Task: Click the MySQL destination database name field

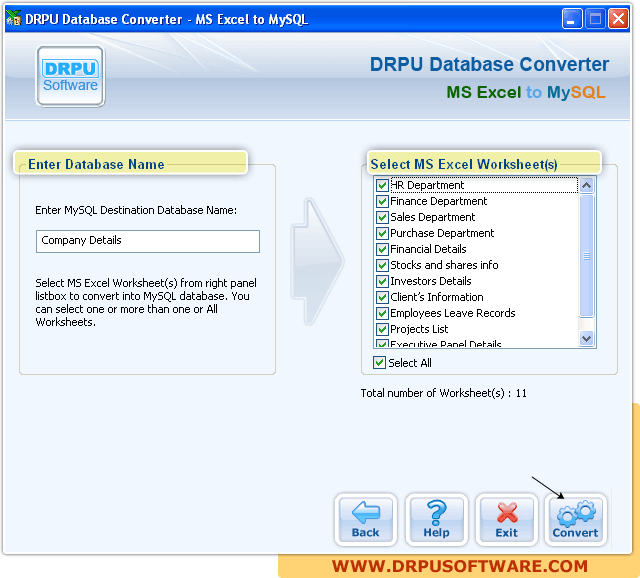Action: click(x=148, y=241)
